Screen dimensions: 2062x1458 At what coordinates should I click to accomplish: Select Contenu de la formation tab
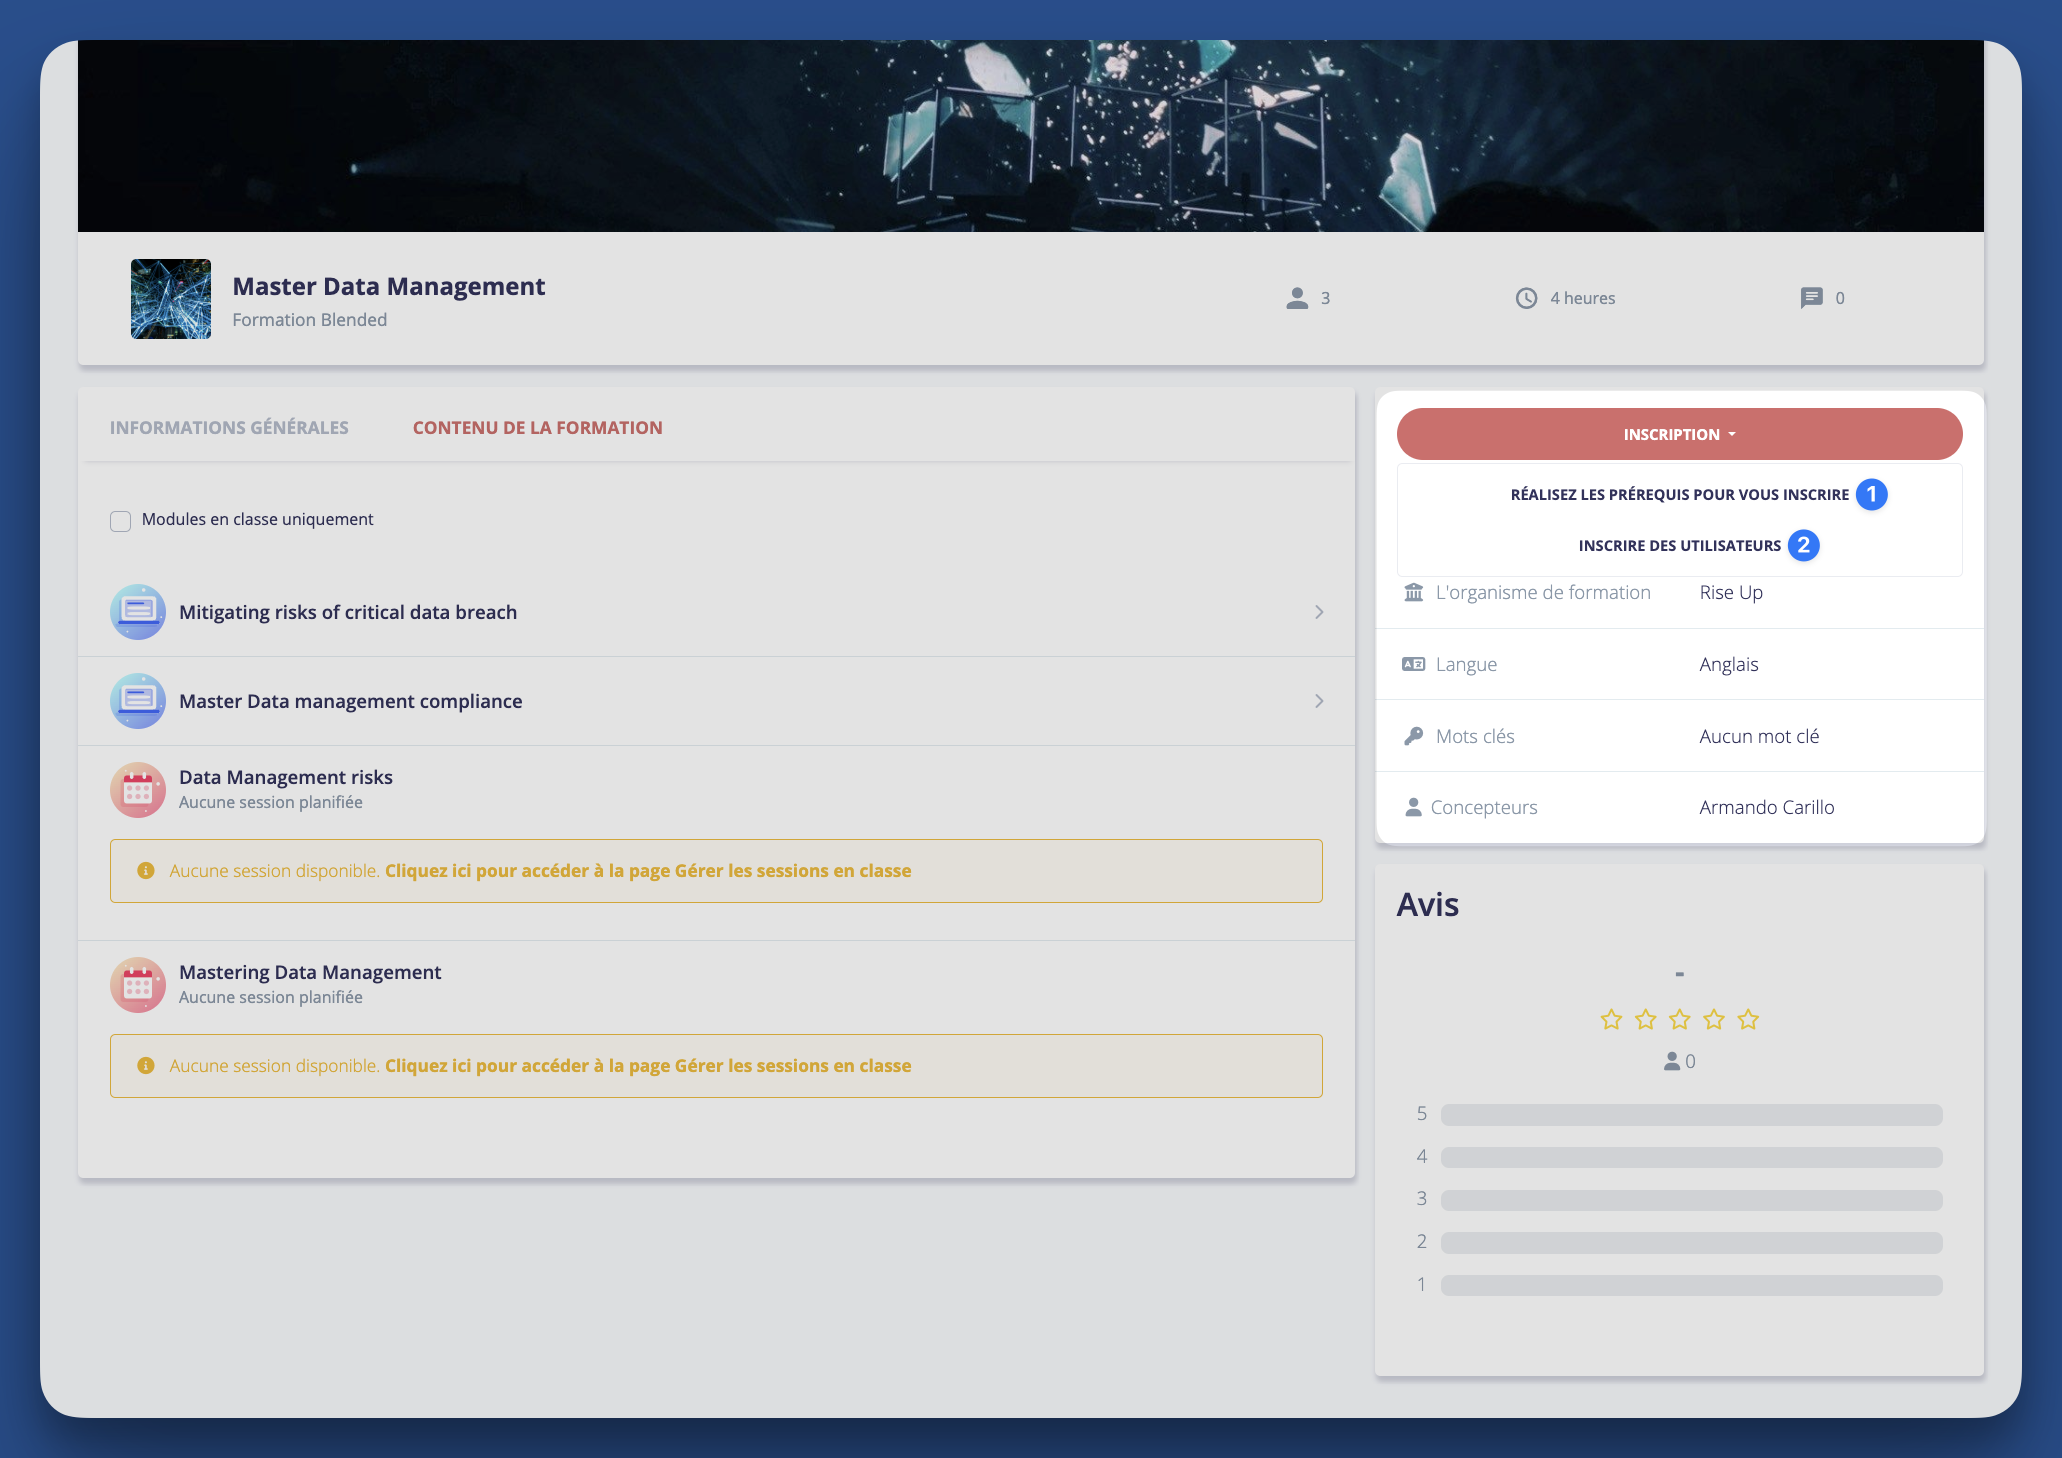pos(537,428)
